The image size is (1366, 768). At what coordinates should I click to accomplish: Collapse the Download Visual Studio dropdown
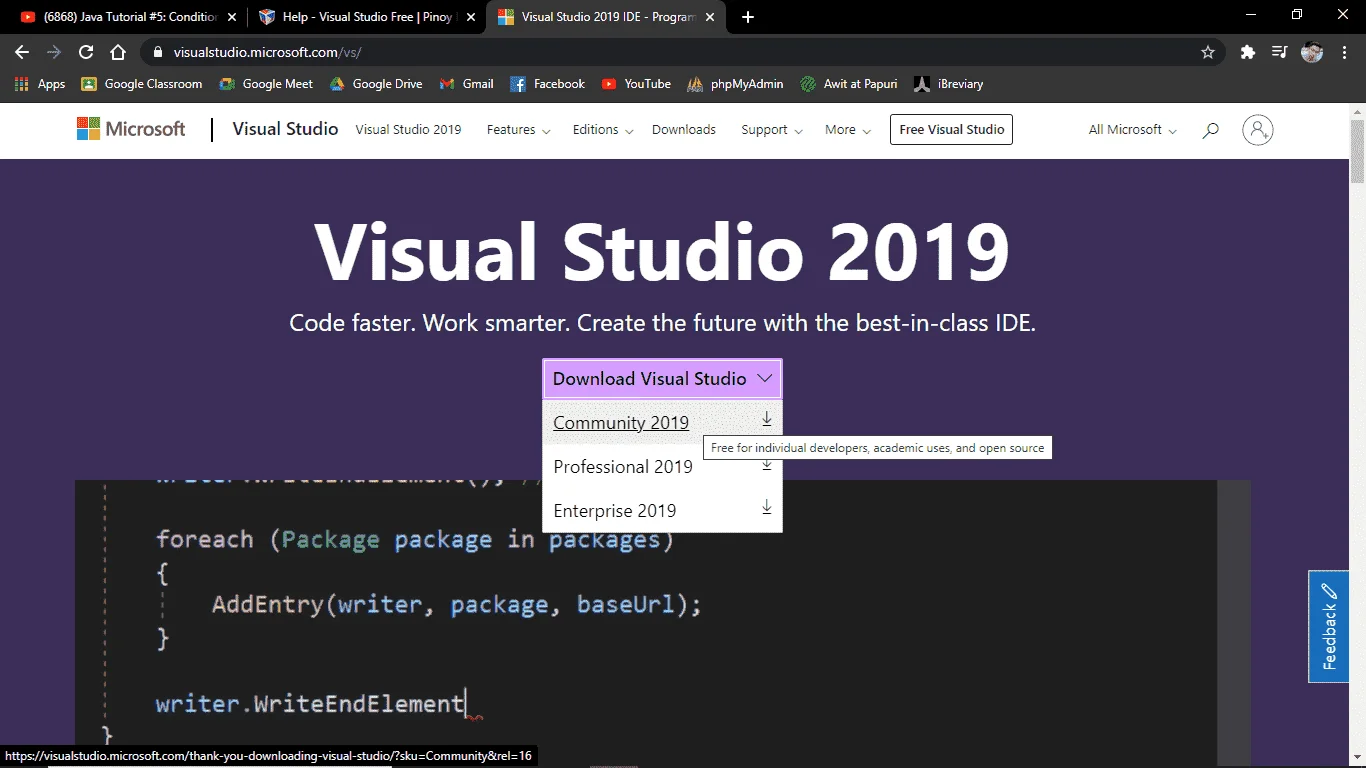click(x=662, y=379)
